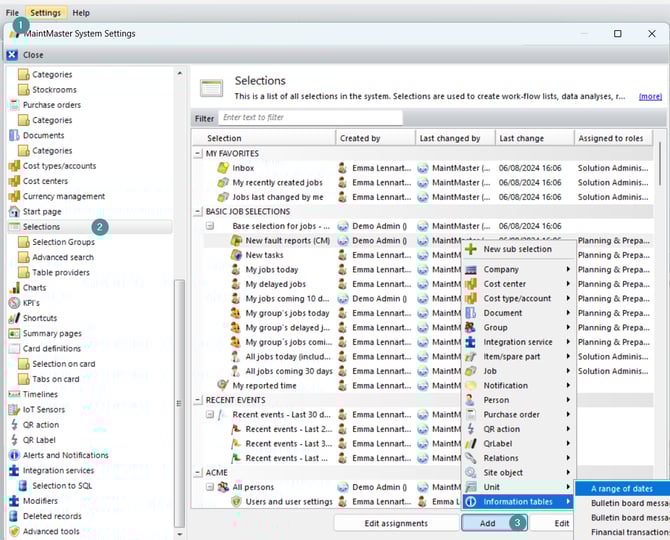Select Selection Groups in the tree
The image size is (670, 540).
click(63, 242)
